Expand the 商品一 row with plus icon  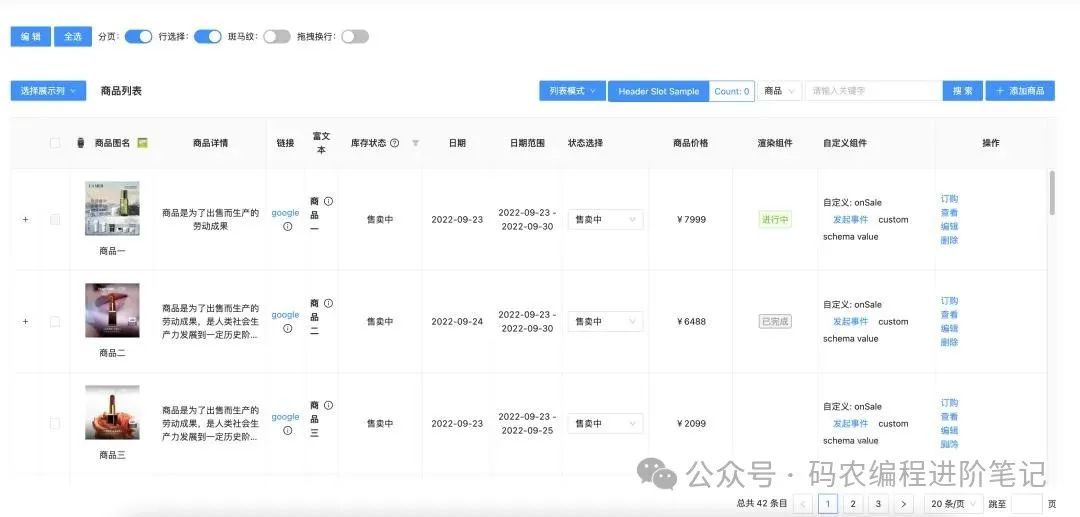coord(25,220)
